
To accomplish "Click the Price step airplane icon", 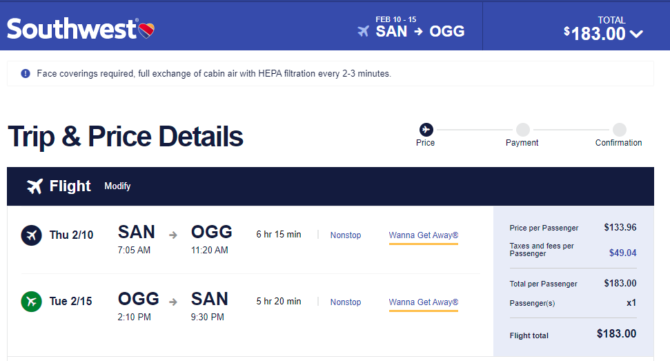I will pyautogui.click(x=426, y=129).
